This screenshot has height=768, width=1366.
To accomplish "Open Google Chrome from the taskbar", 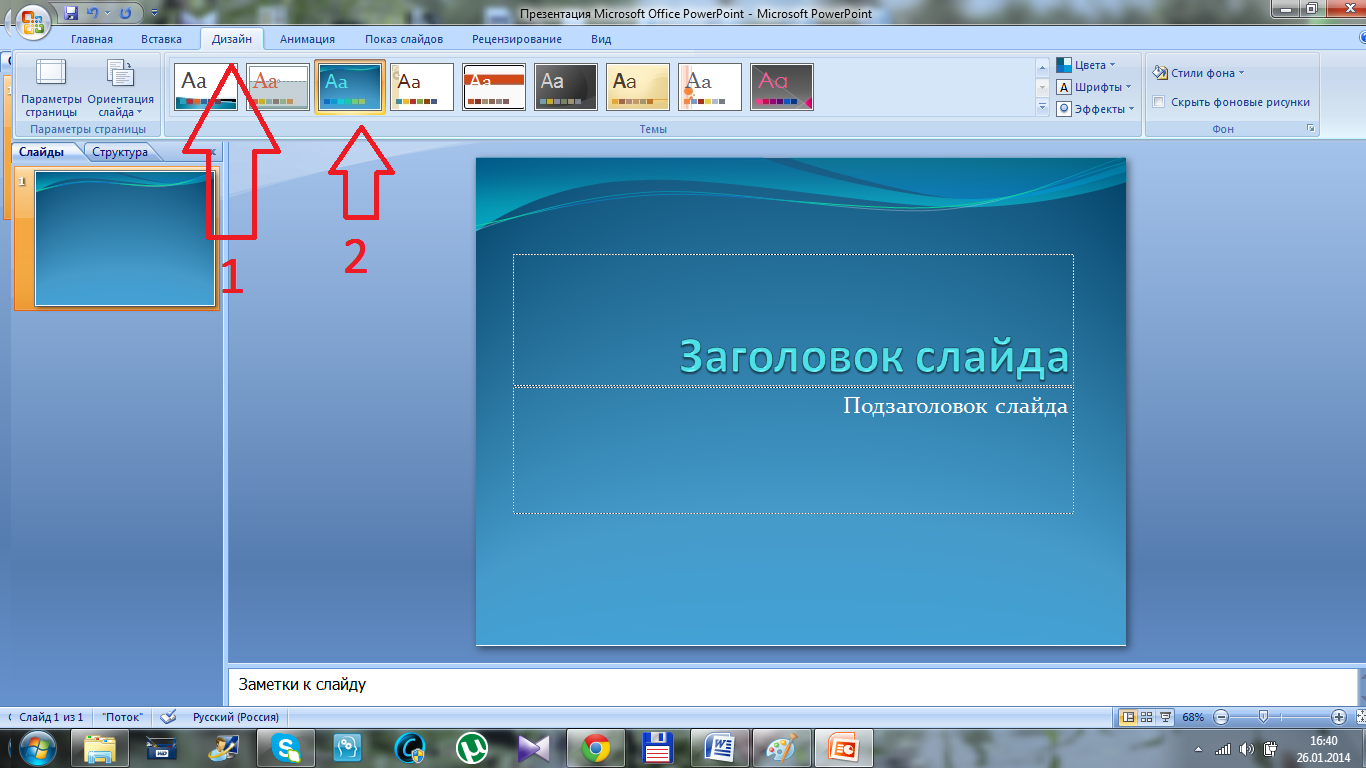I will pos(596,747).
